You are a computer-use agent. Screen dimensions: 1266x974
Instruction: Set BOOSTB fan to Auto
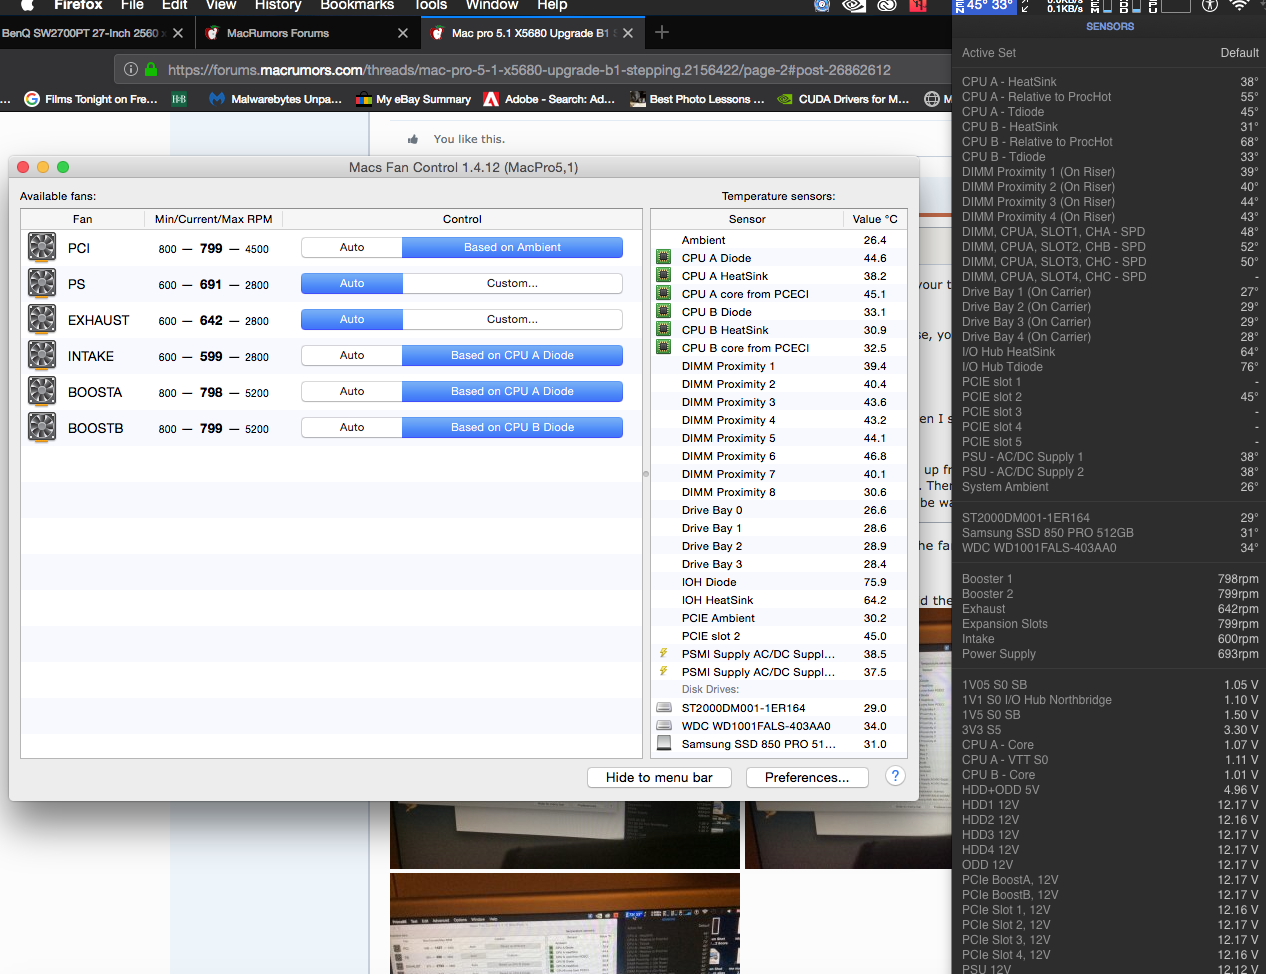[352, 427]
